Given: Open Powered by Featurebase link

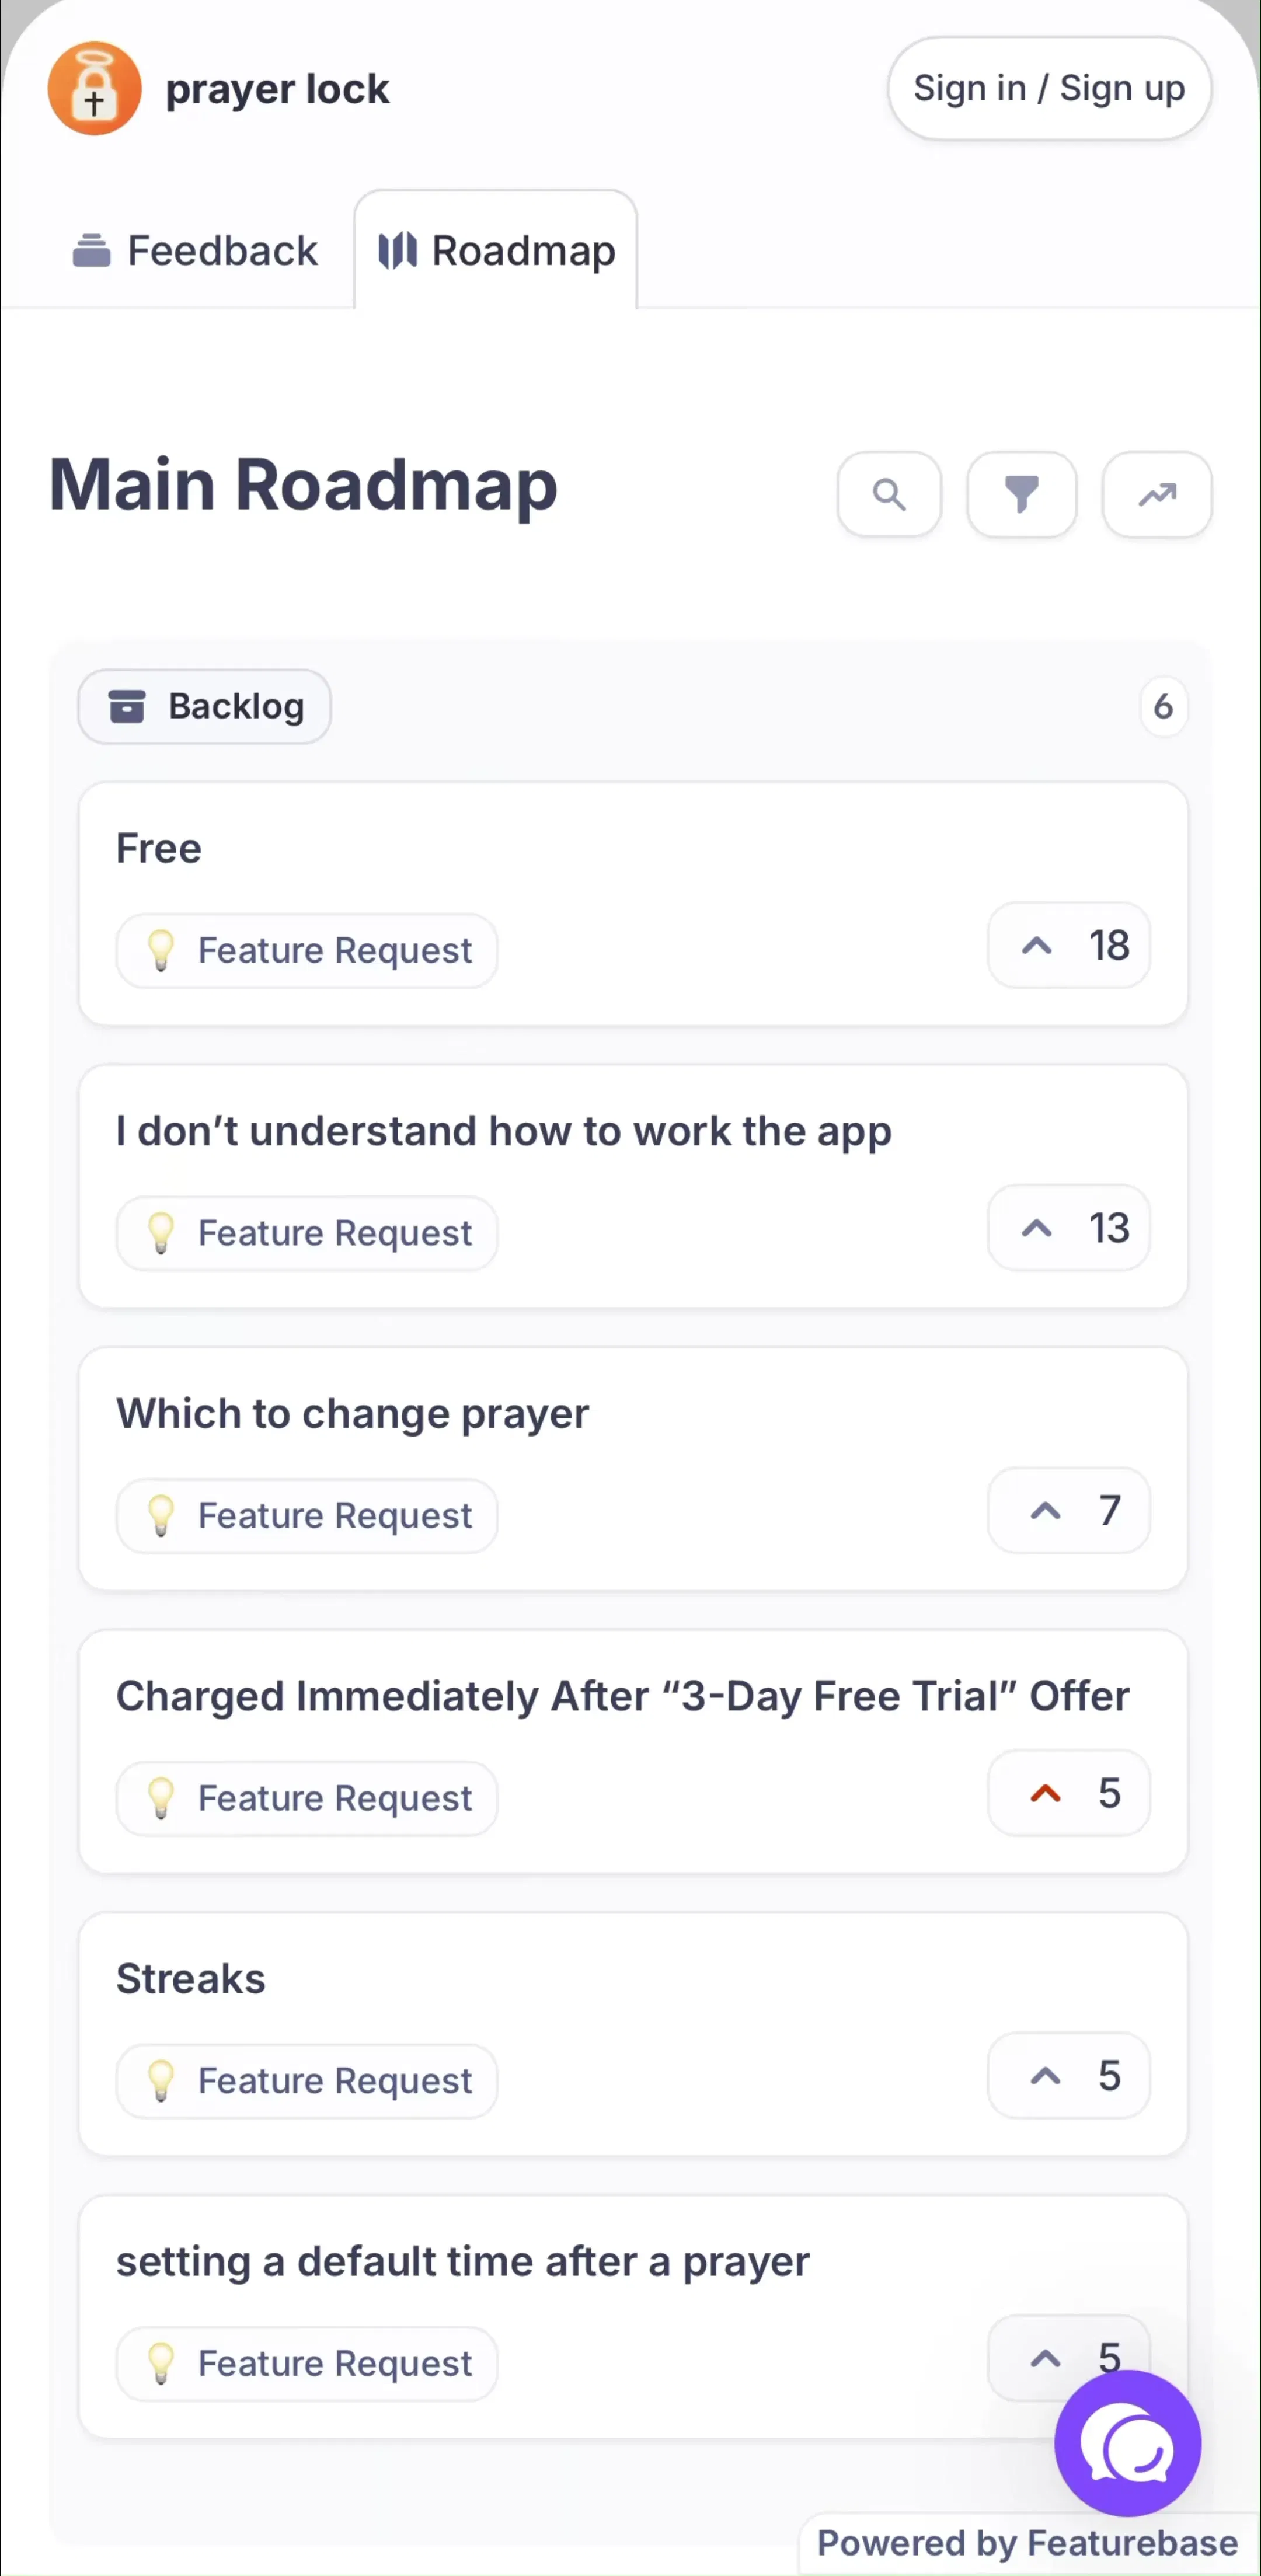Looking at the screenshot, I should 1028,2542.
